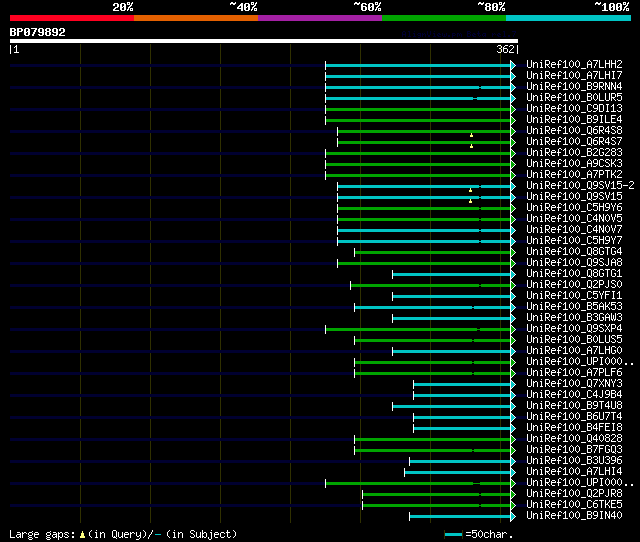Click the query end position 362
Screen dimensions: 640x542
pos(505,49)
